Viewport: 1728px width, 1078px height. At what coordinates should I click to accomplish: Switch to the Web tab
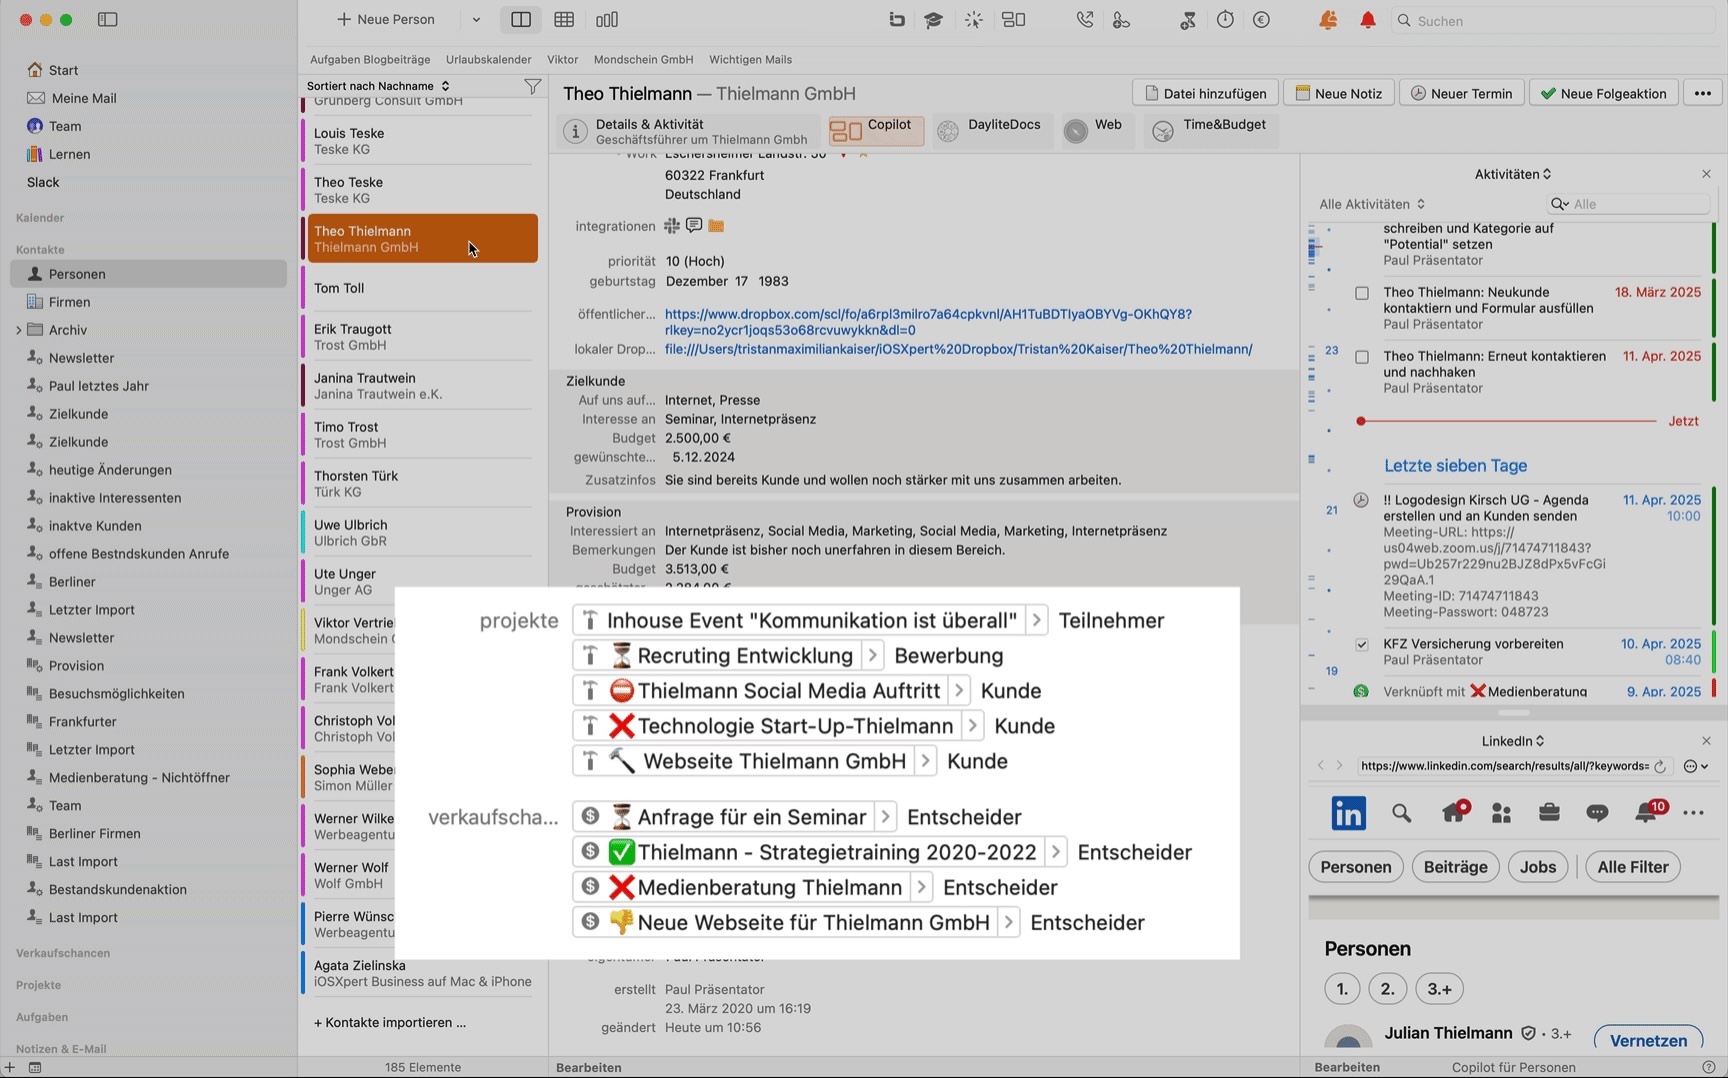[1096, 131]
